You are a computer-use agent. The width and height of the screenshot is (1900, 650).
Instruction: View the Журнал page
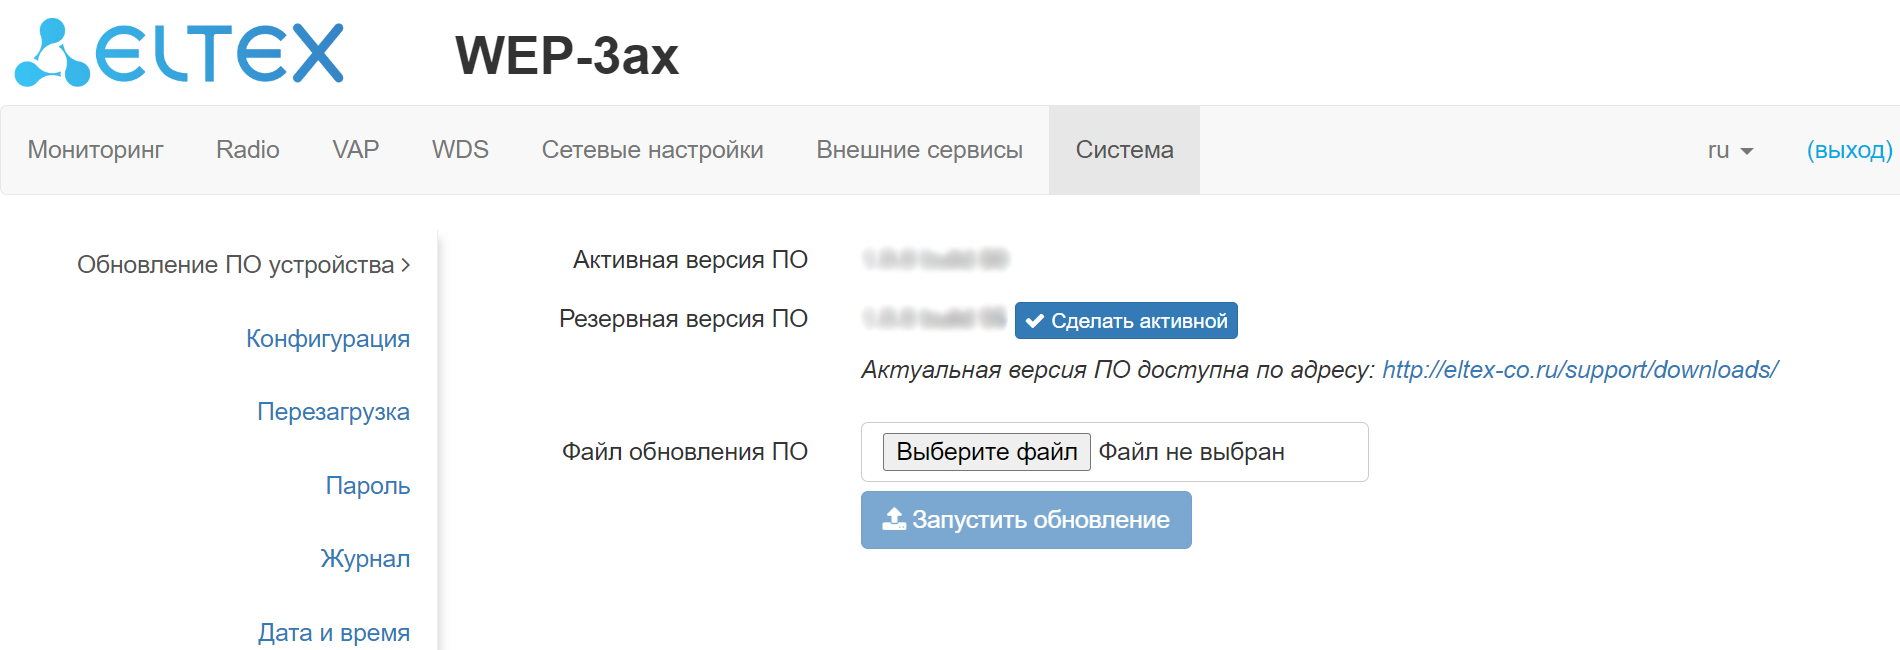click(365, 559)
